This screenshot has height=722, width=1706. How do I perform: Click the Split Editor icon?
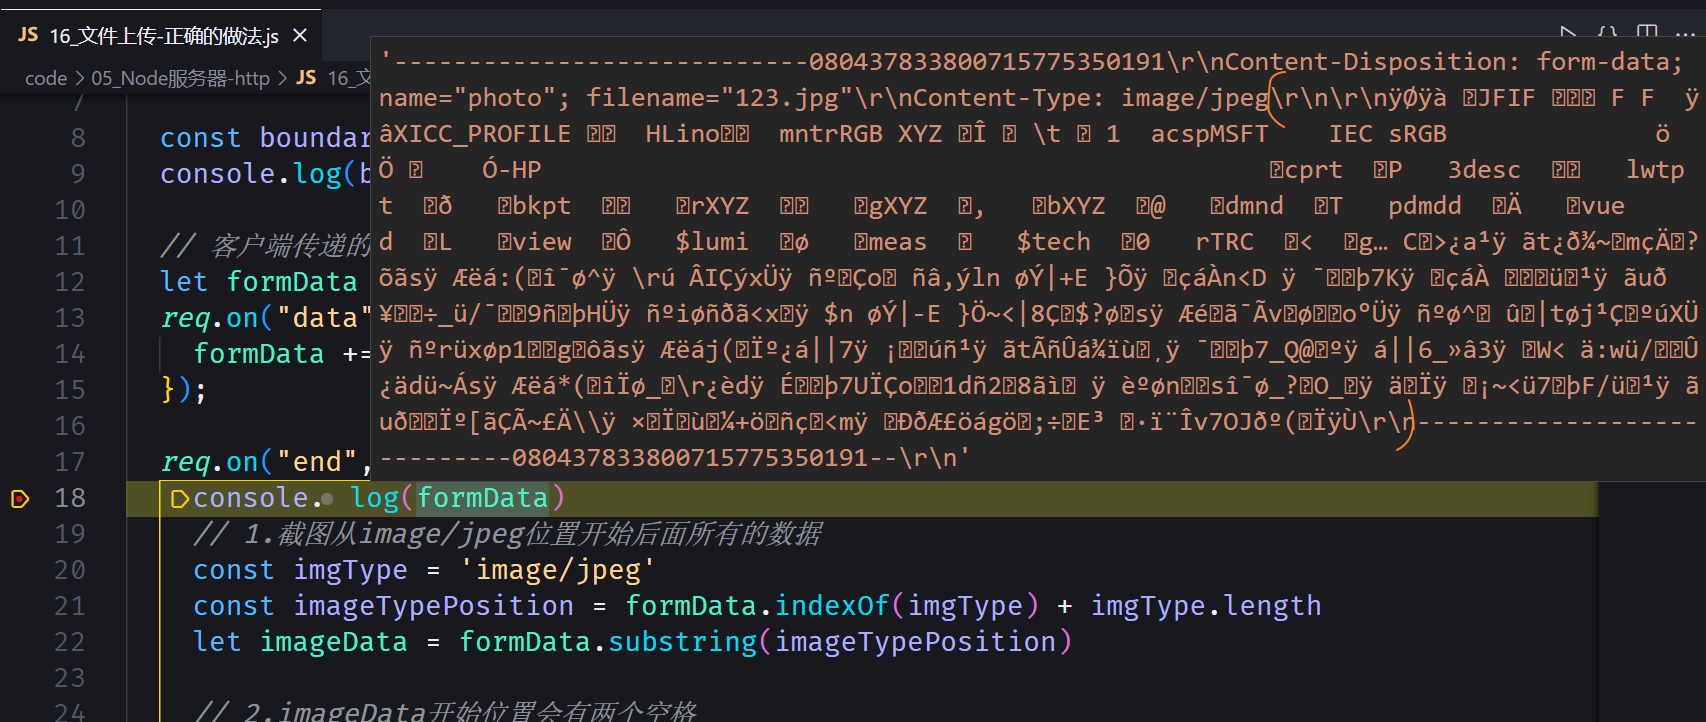click(x=1647, y=33)
